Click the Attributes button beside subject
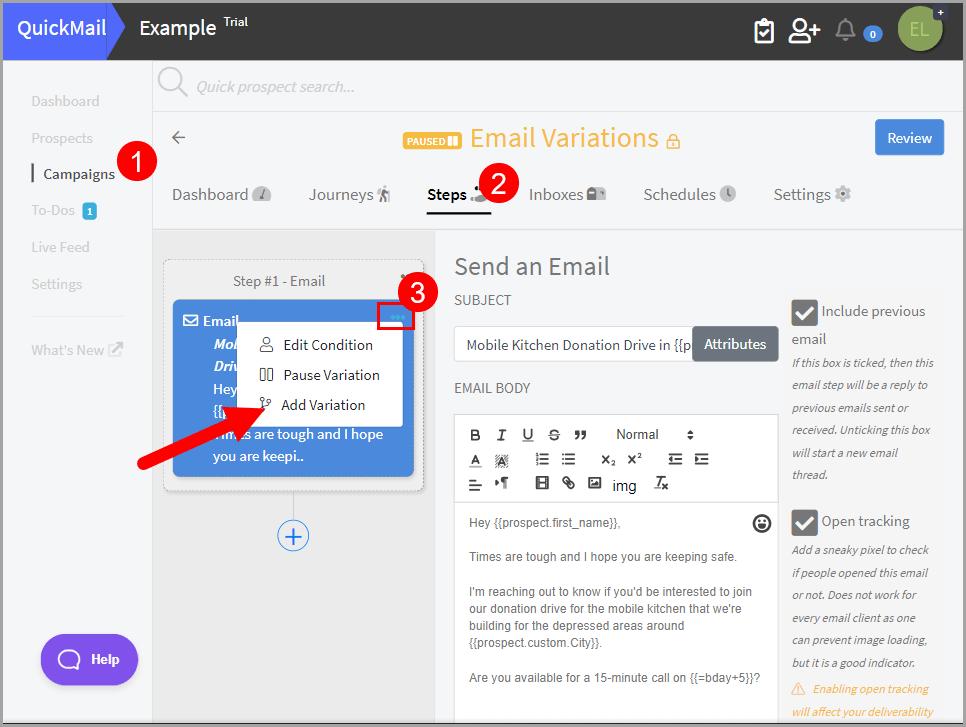 coord(735,344)
